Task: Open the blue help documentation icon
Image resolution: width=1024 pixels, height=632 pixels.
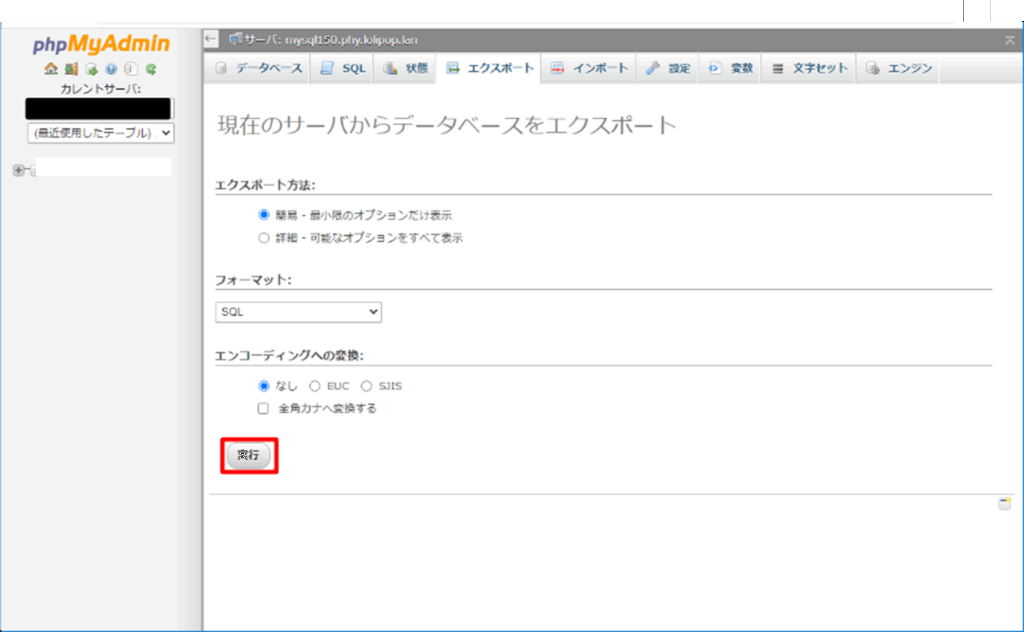Action: tap(111, 70)
